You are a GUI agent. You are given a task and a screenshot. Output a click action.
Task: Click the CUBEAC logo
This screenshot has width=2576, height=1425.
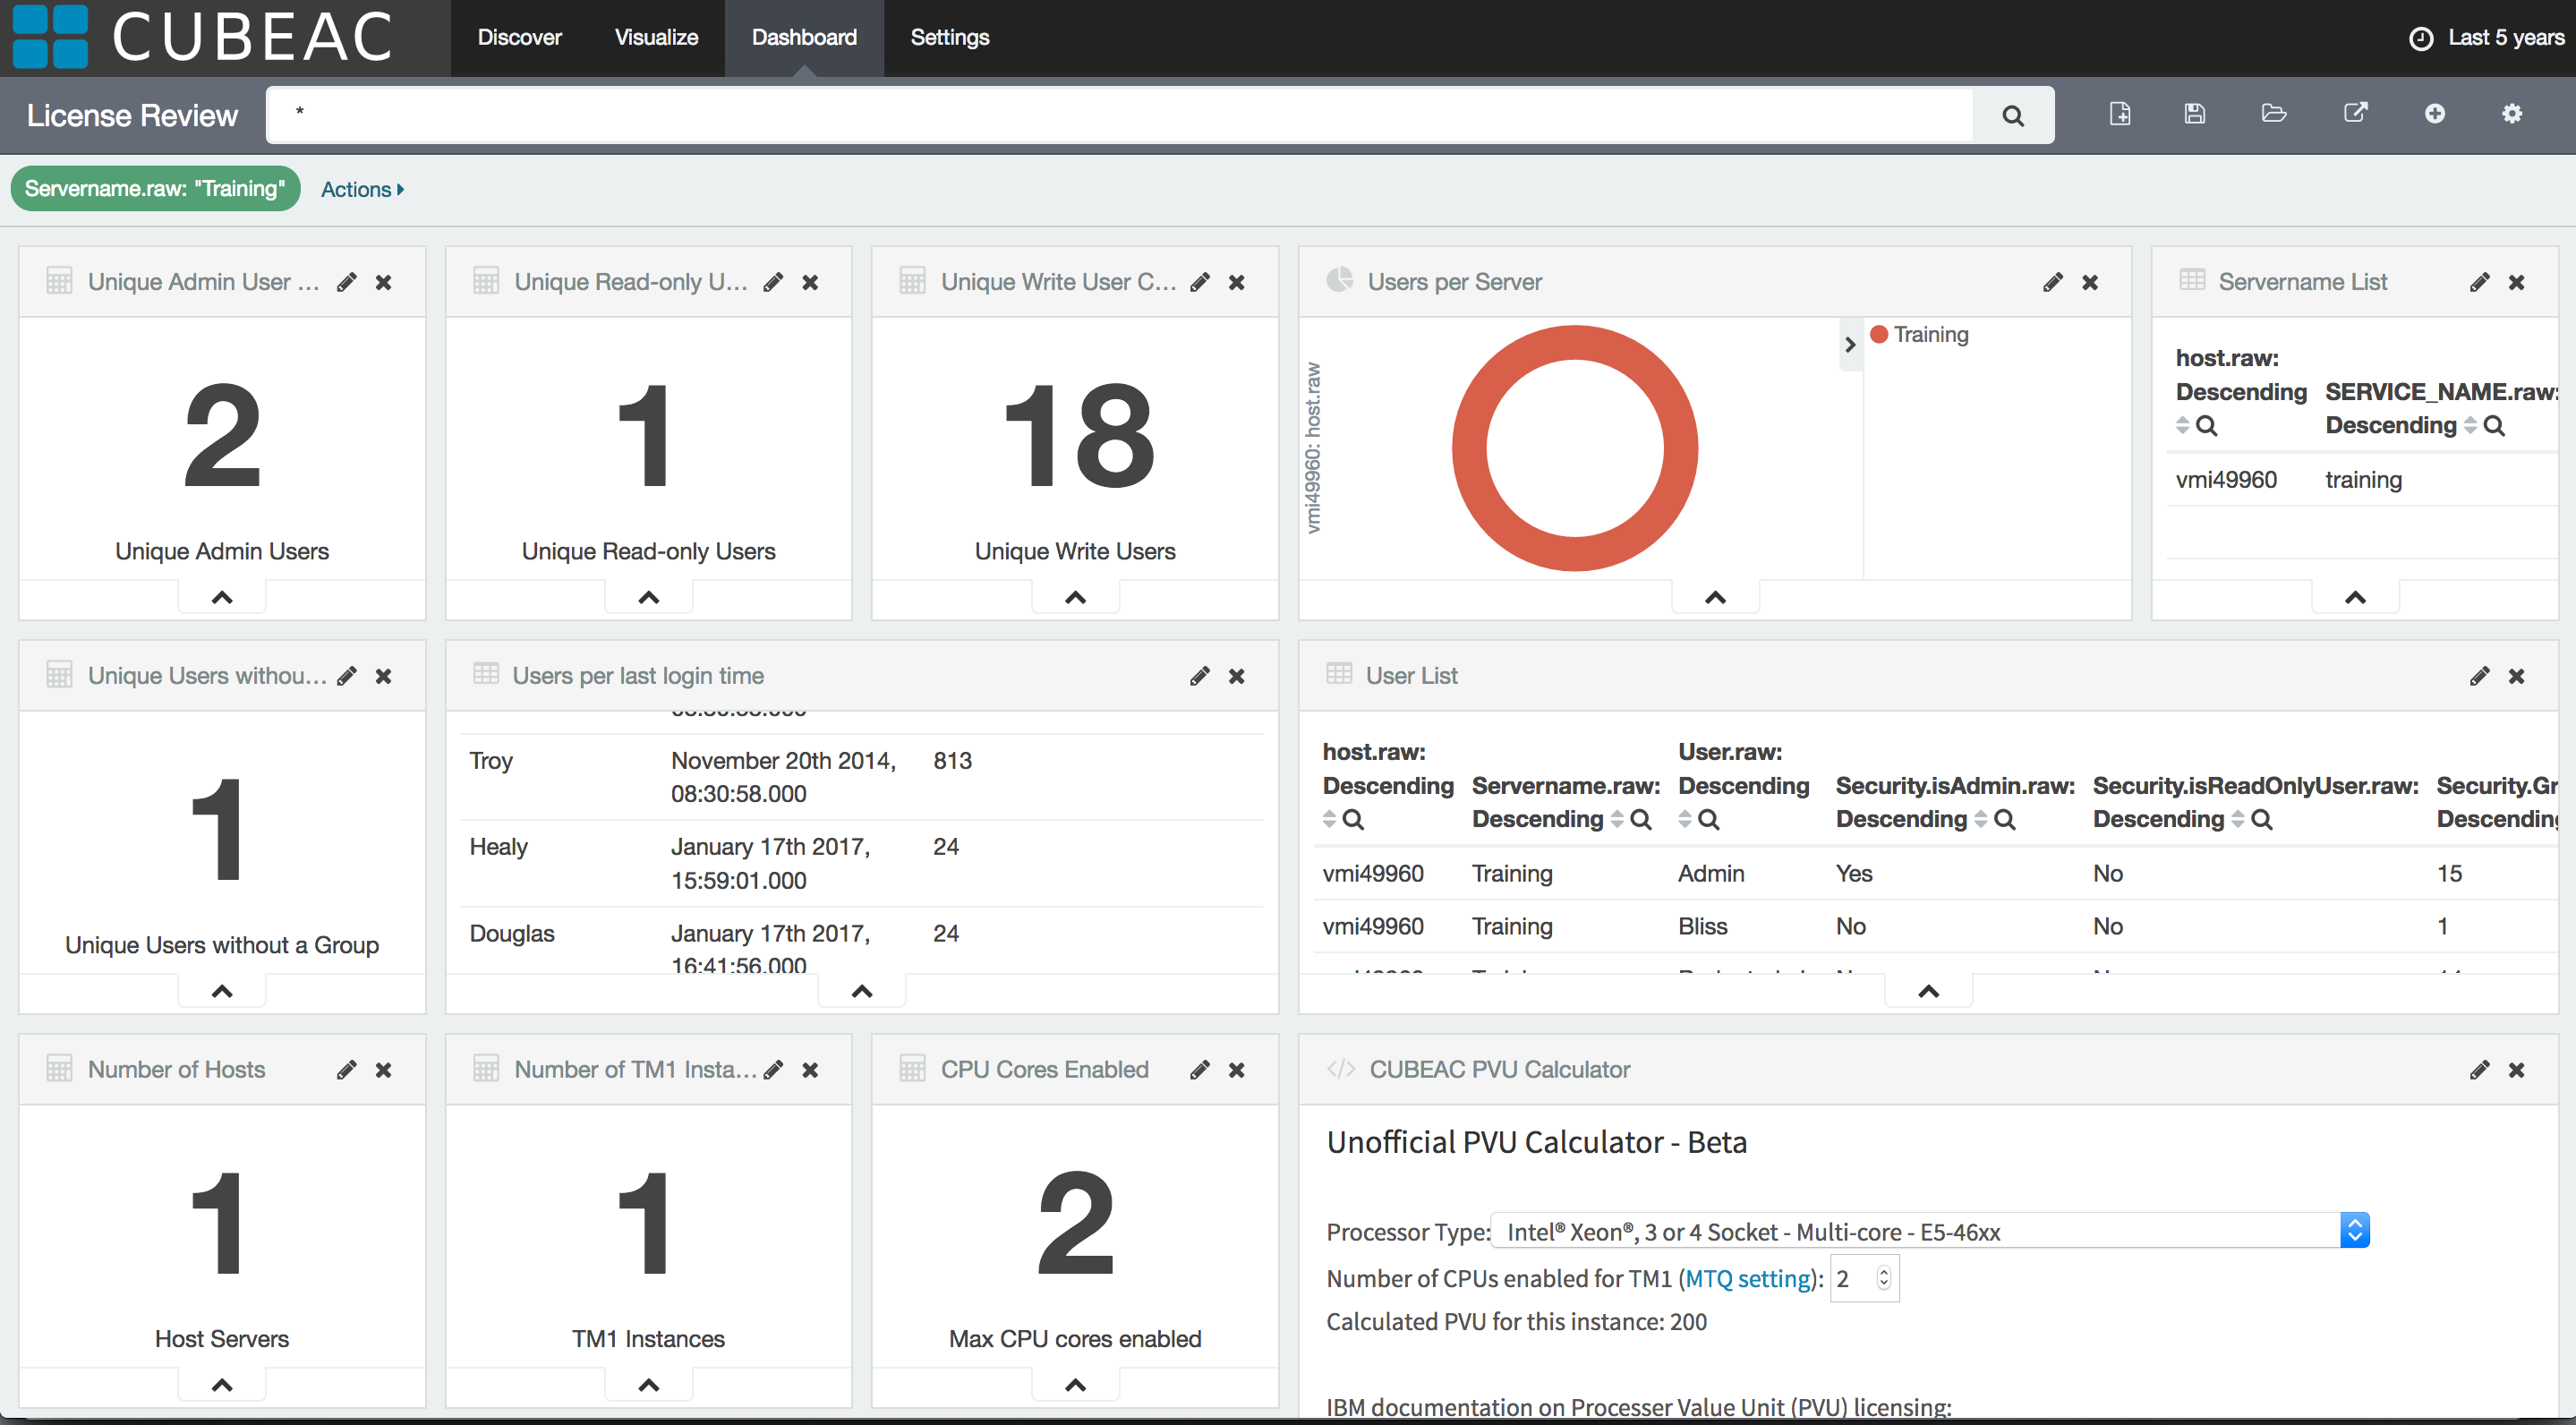204,37
